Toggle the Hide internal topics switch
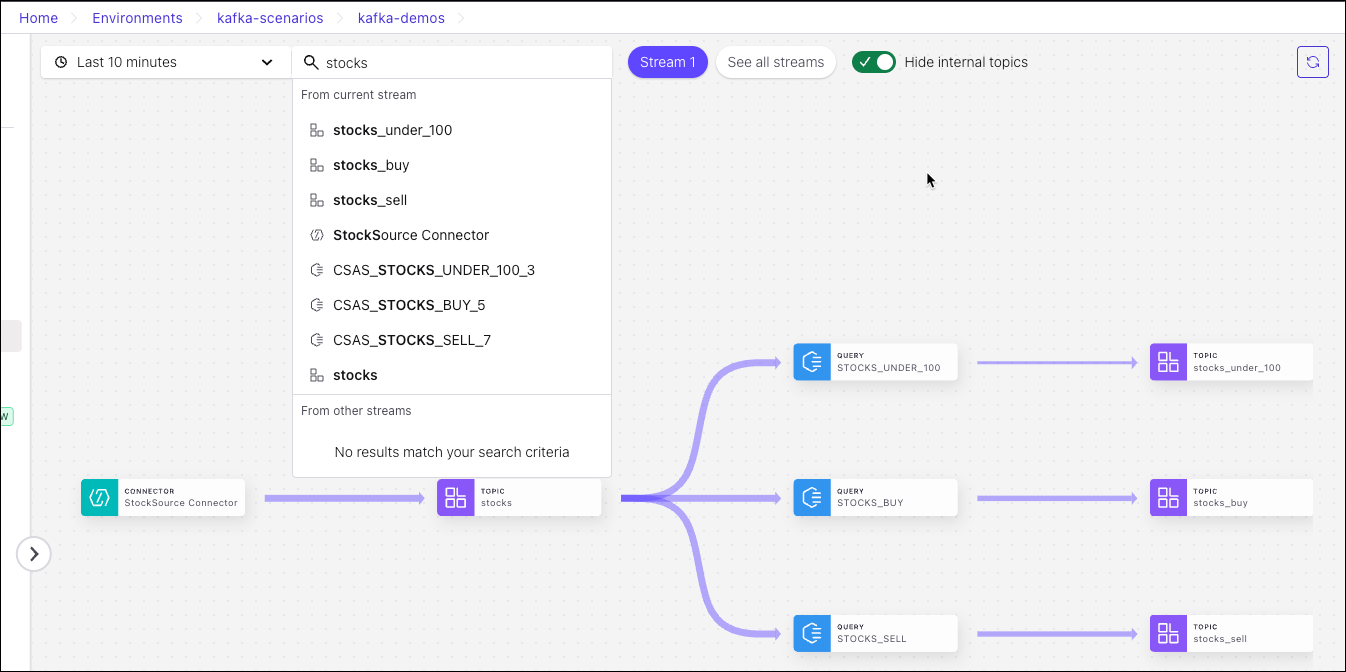Image resolution: width=1346 pixels, height=672 pixels. pos(873,62)
